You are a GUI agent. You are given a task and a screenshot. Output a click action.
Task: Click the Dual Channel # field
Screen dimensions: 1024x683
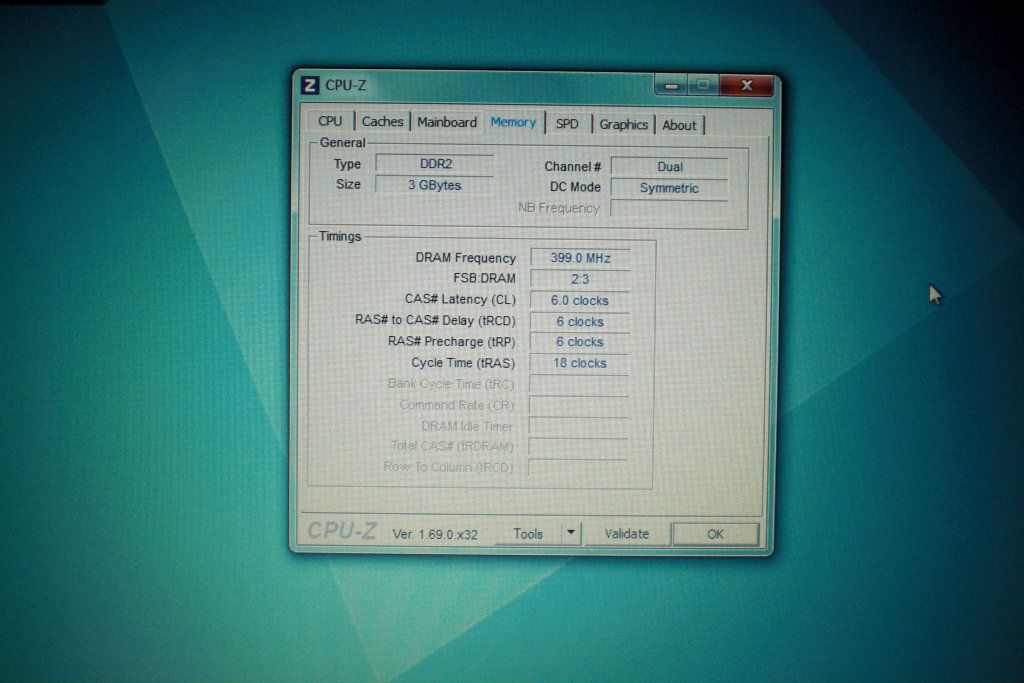669,167
